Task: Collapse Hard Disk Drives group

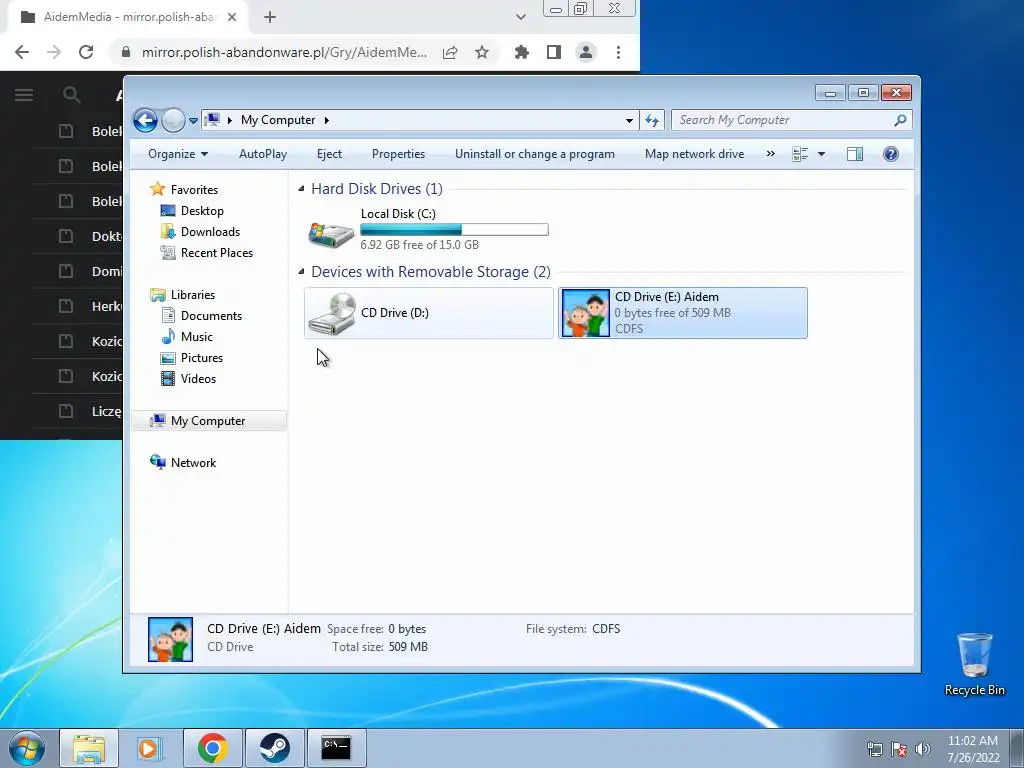Action: [x=301, y=189]
